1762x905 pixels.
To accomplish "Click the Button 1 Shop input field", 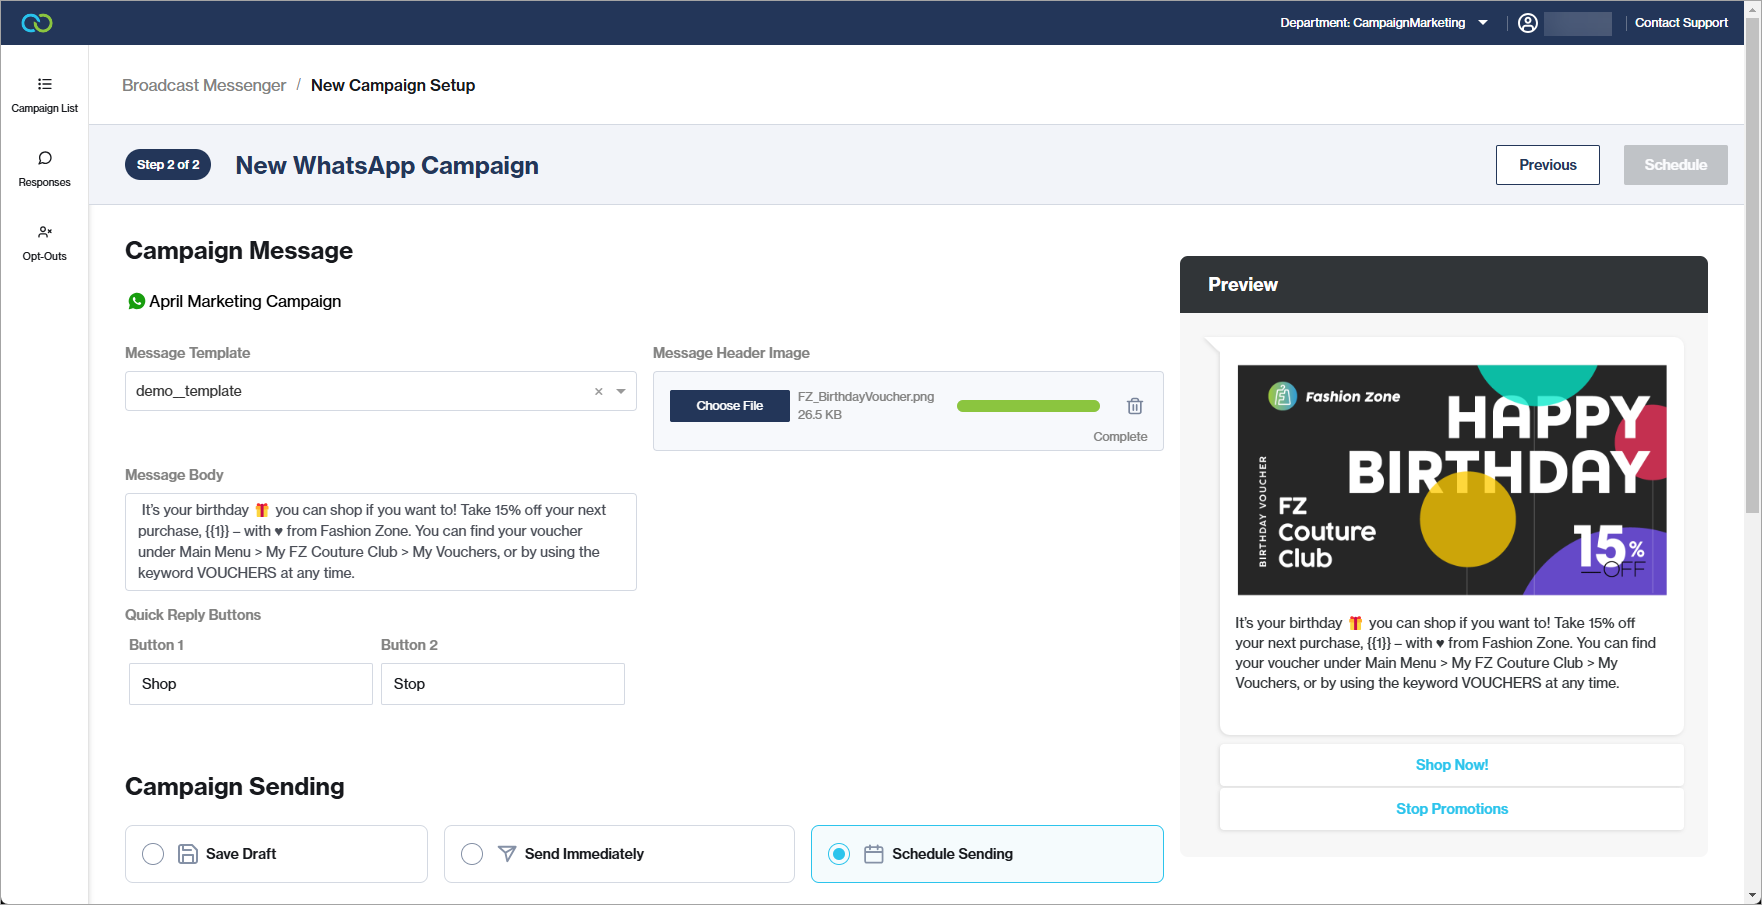I will (x=251, y=684).
